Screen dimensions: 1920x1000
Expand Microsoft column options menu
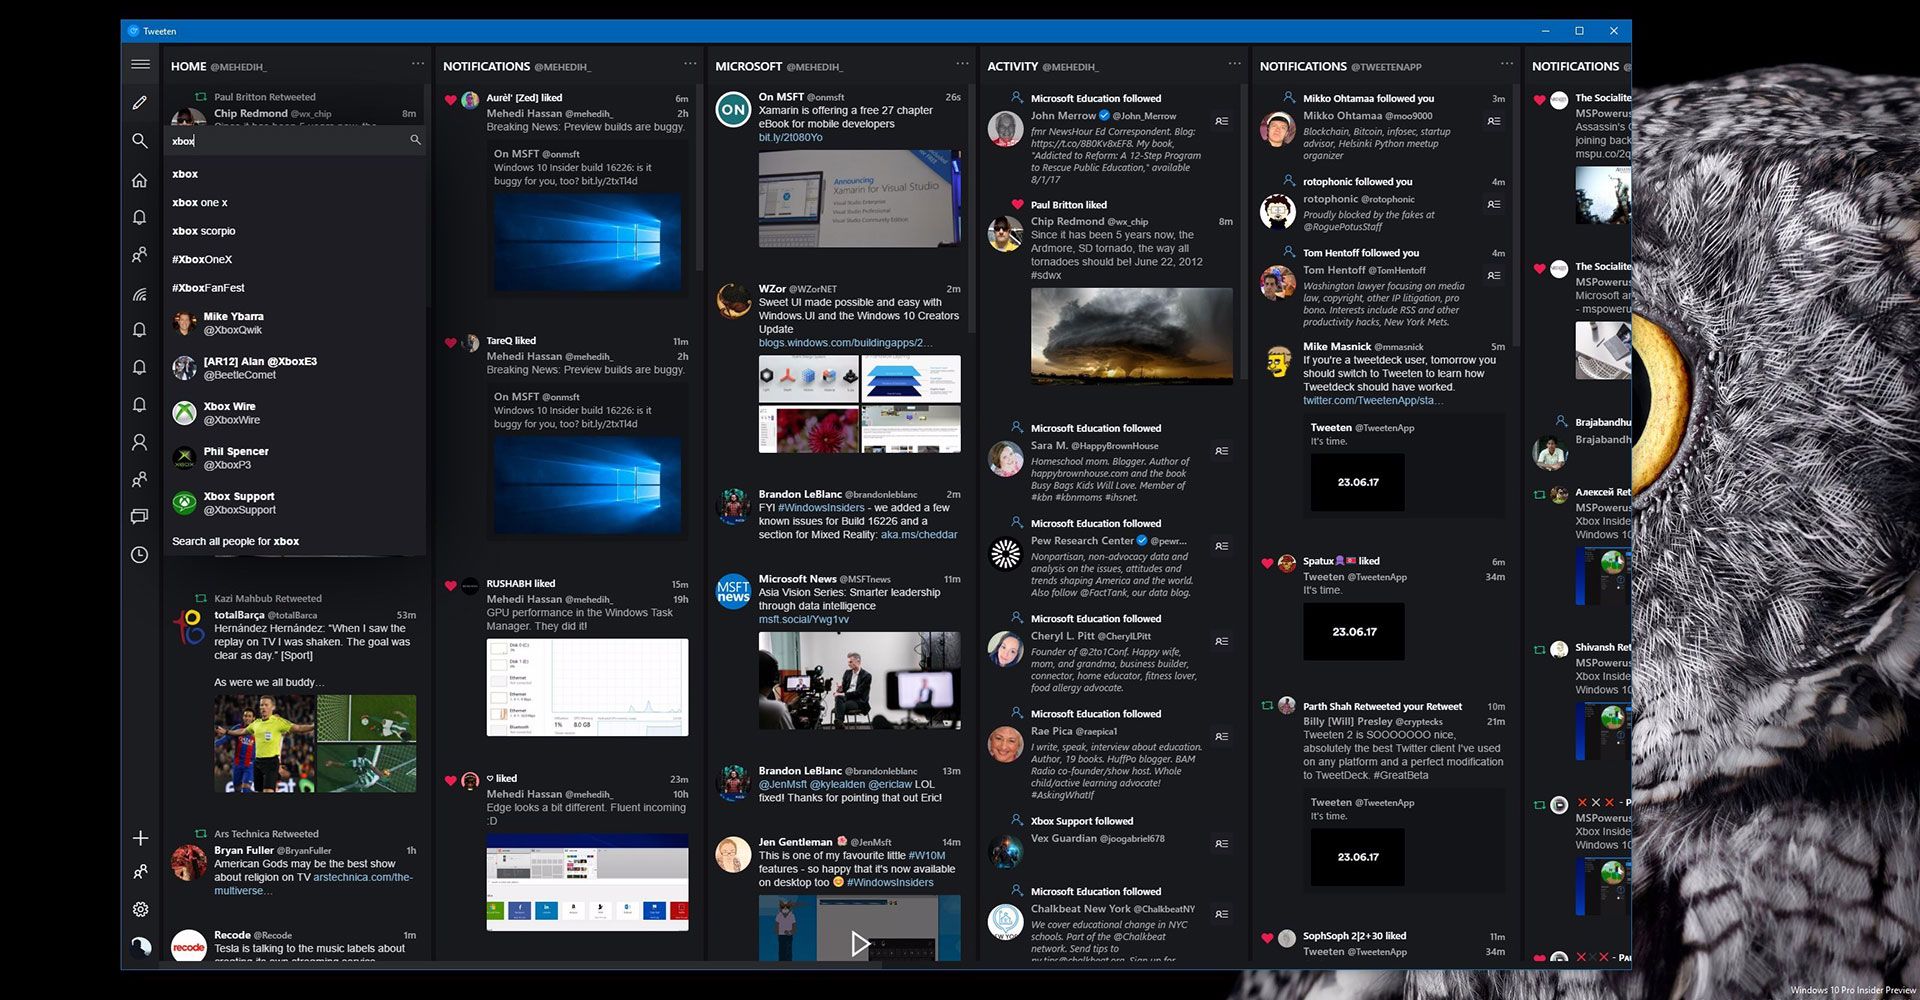point(962,64)
